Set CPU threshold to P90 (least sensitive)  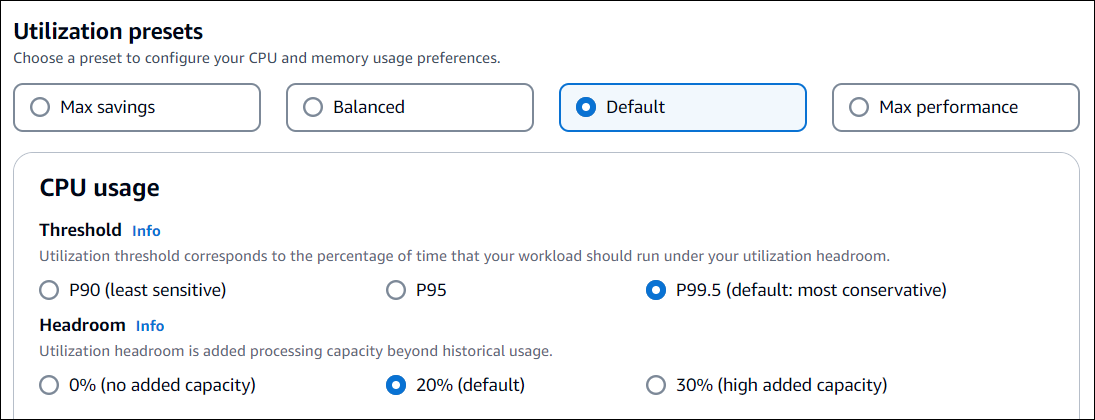click(x=49, y=290)
